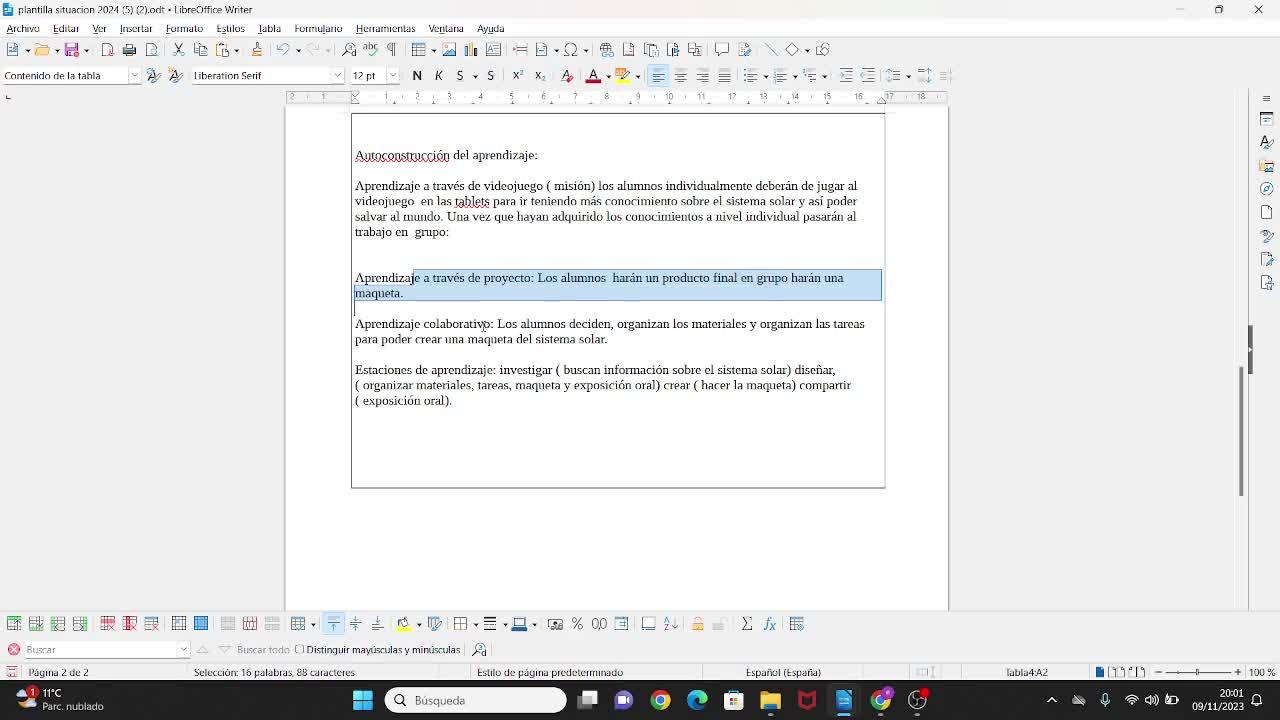The image size is (1280, 720).
Task: Click Página 2 de 2 in status bar
Action: pyautogui.click(x=58, y=672)
